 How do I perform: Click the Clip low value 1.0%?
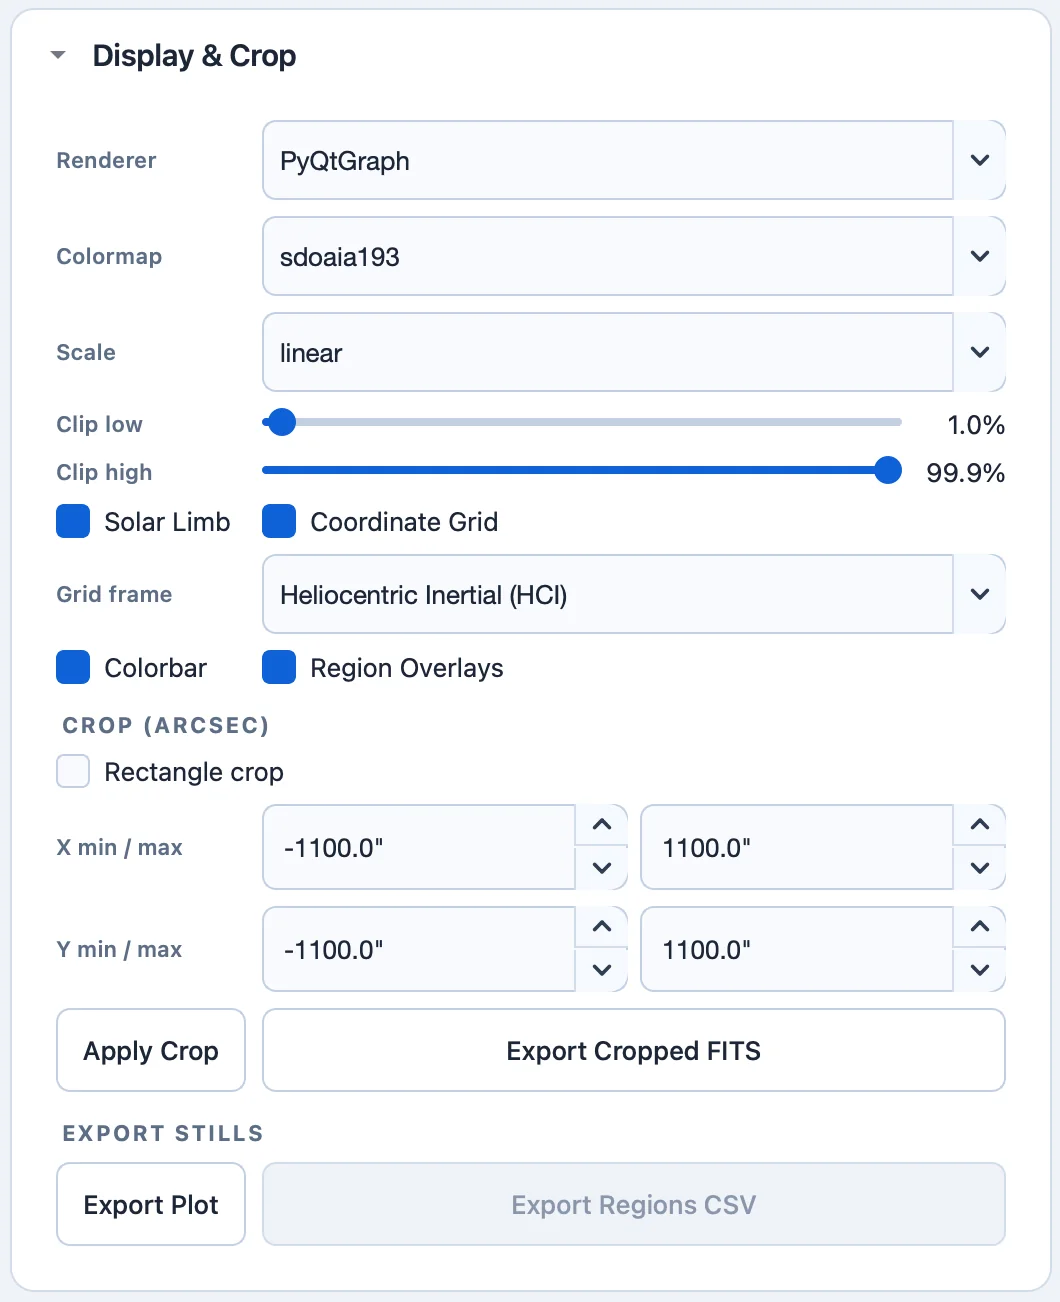pos(976,425)
